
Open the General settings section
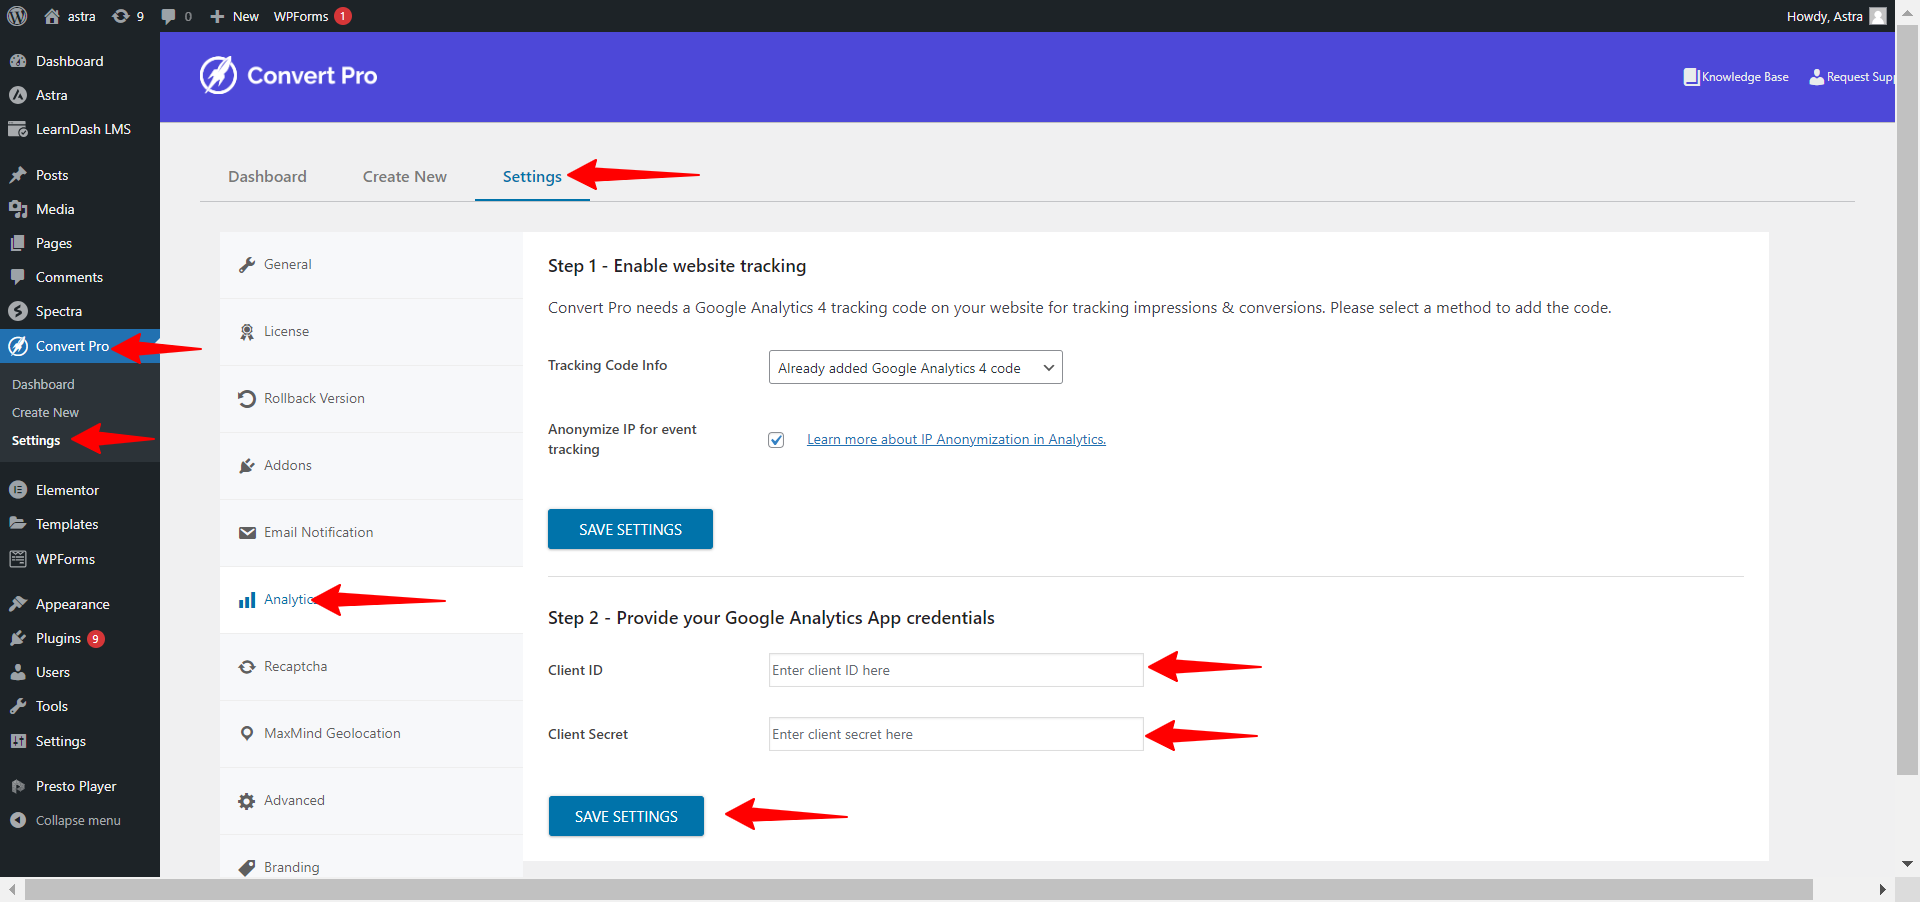click(371, 265)
